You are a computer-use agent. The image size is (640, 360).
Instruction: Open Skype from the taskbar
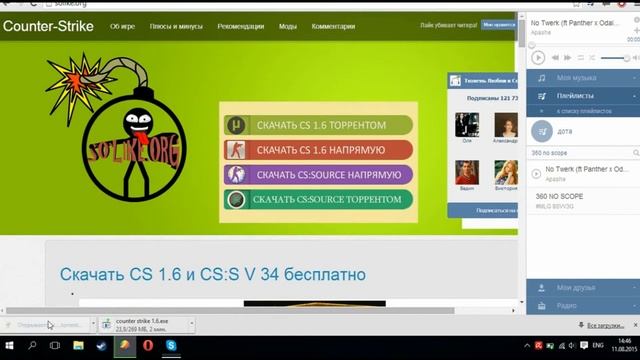[x=171, y=346]
